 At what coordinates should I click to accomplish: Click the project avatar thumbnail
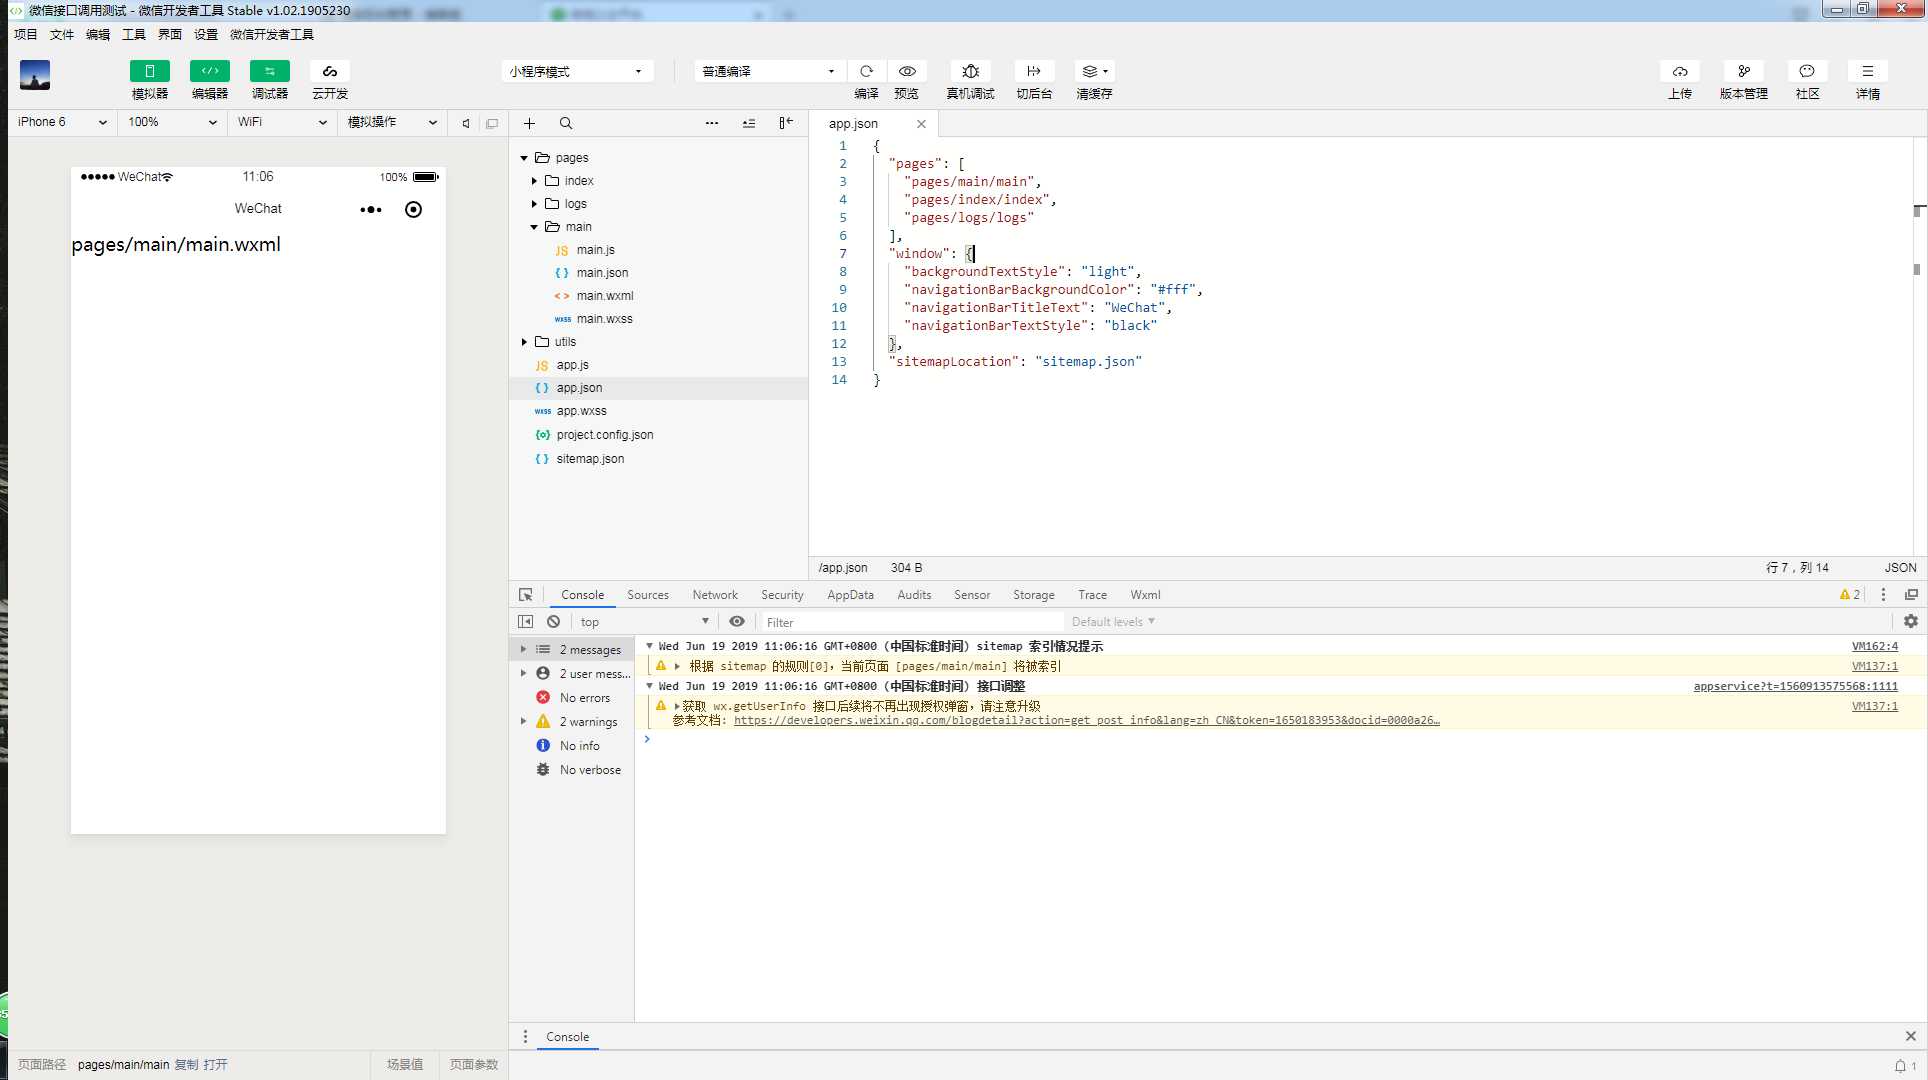pyautogui.click(x=35, y=75)
